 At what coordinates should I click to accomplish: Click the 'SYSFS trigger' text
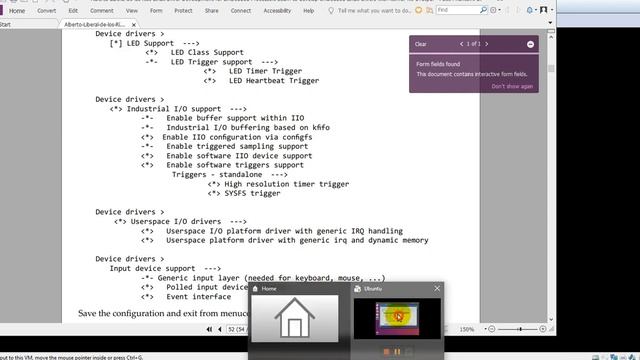[x=252, y=193]
